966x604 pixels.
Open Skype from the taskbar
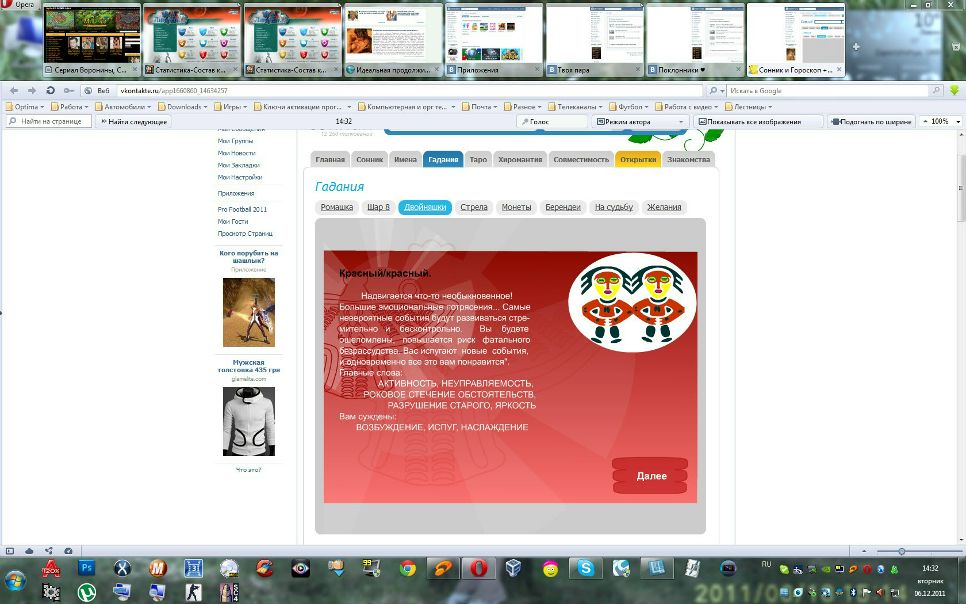584,568
